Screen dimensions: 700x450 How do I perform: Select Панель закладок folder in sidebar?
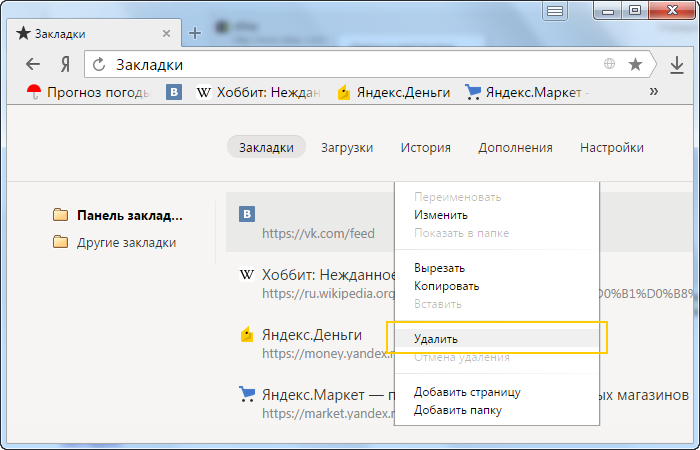(118, 216)
